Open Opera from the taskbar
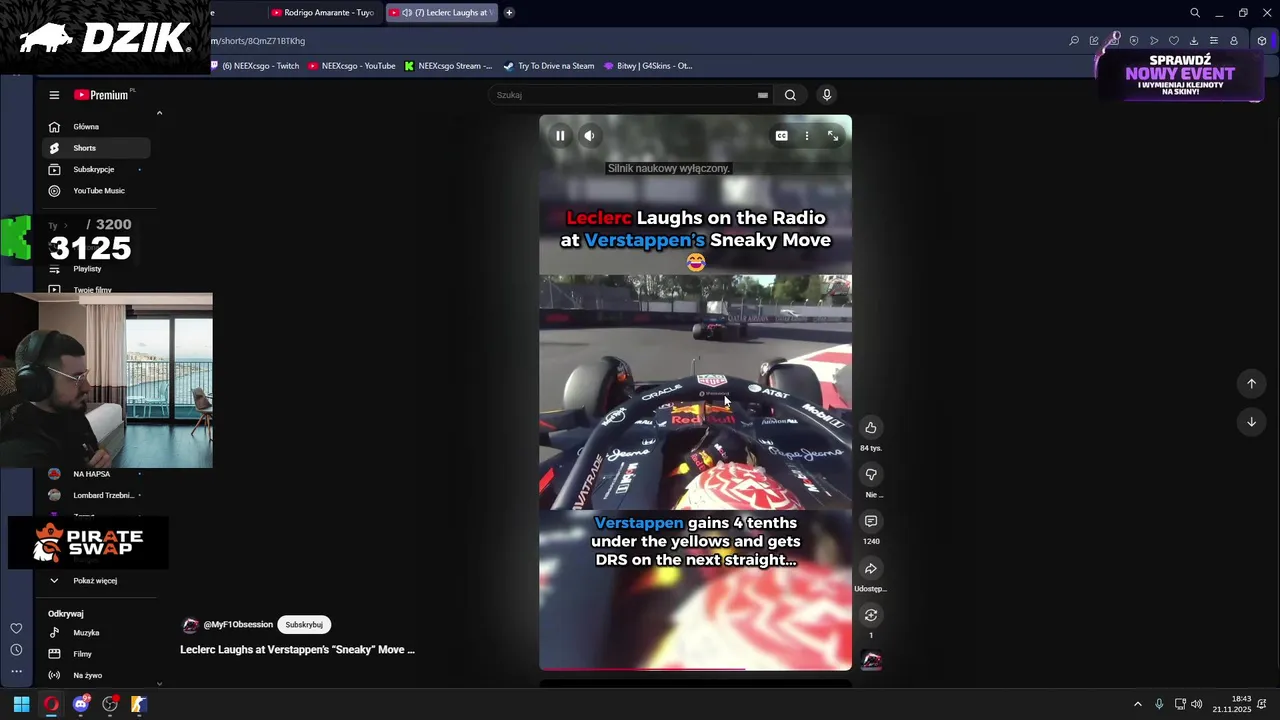1280x720 pixels. pos(51,704)
